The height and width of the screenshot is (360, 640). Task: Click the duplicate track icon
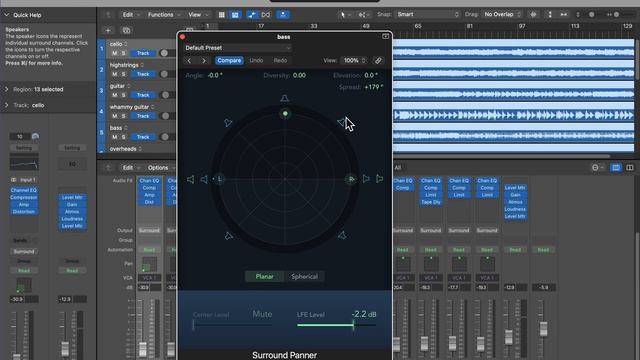click(126, 30)
